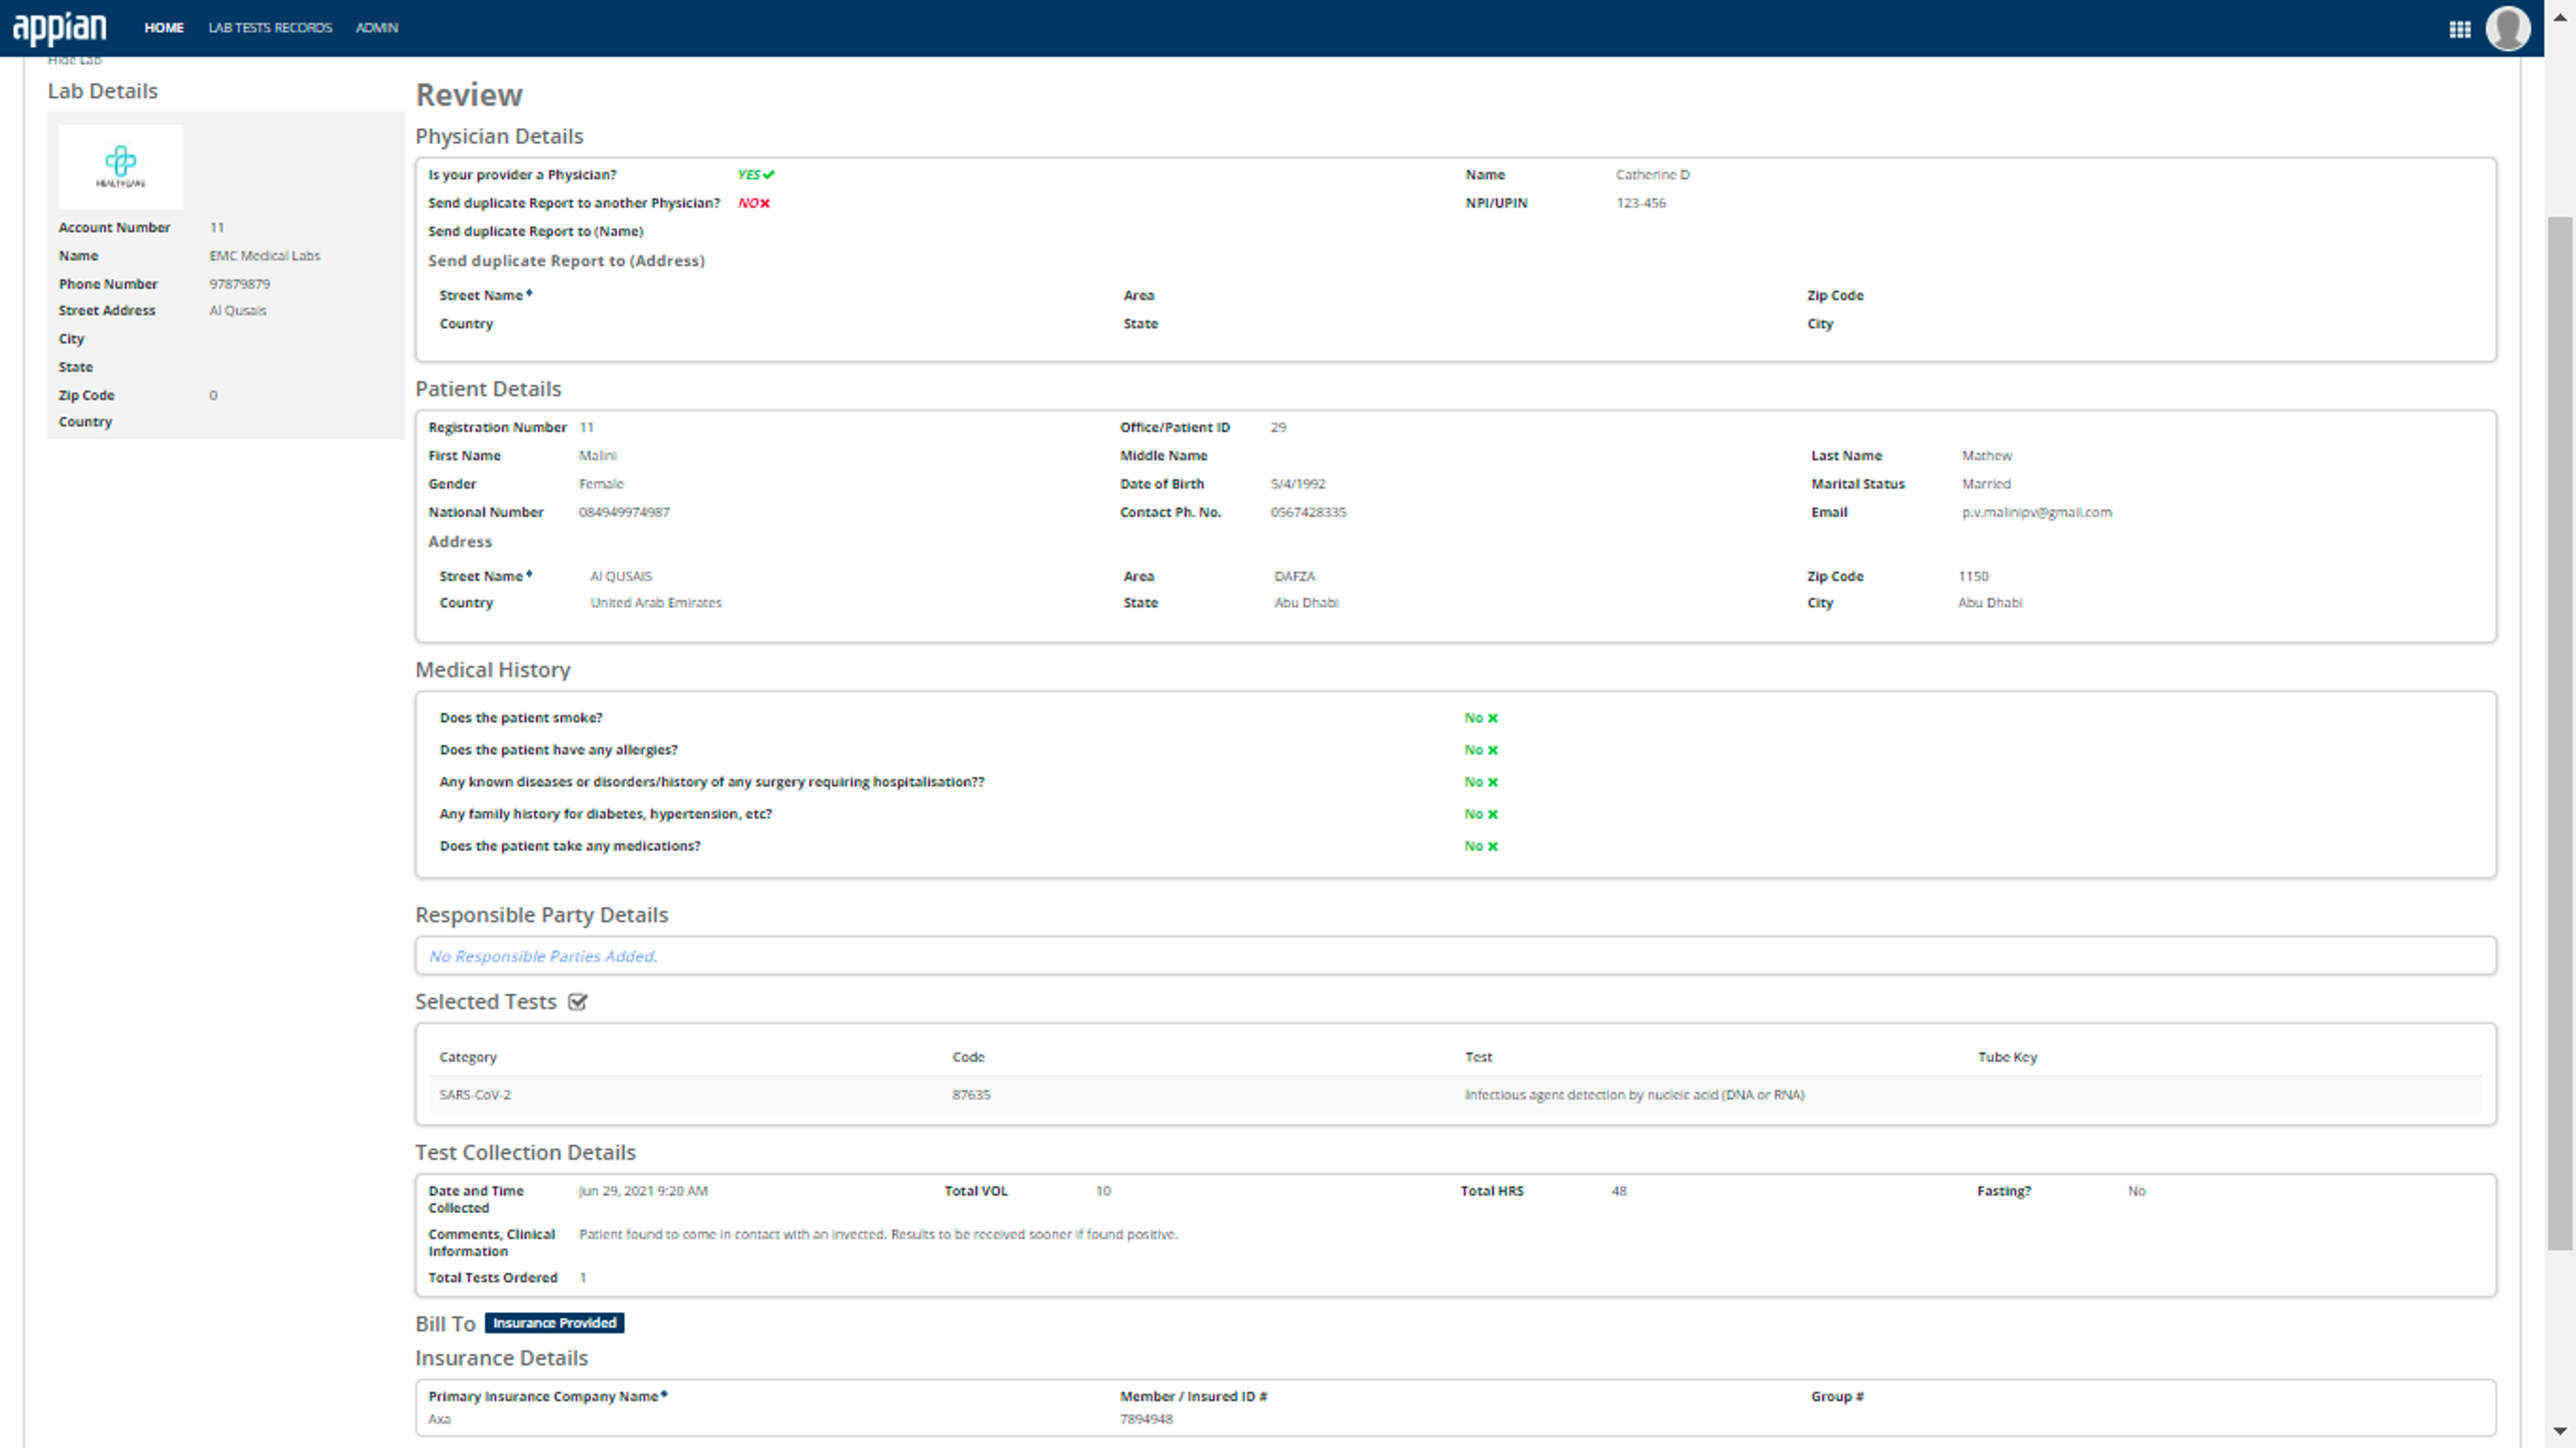The width and height of the screenshot is (2576, 1448).
Task: Click Total VOL value 10
Action: point(1103,1191)
